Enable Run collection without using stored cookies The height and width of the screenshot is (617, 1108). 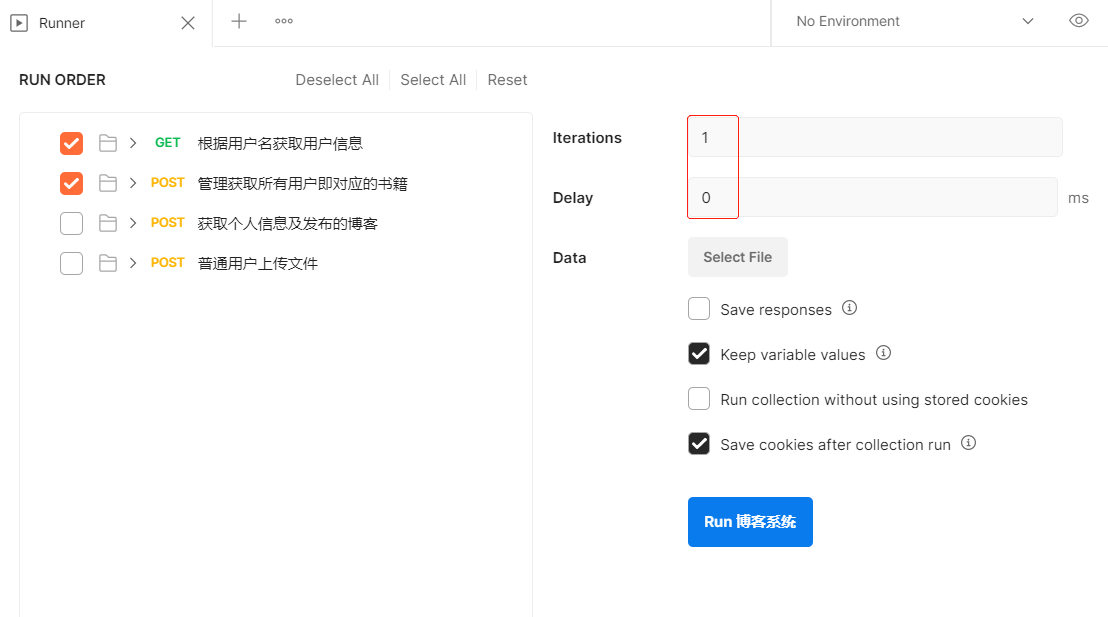[x=699, y=399]
